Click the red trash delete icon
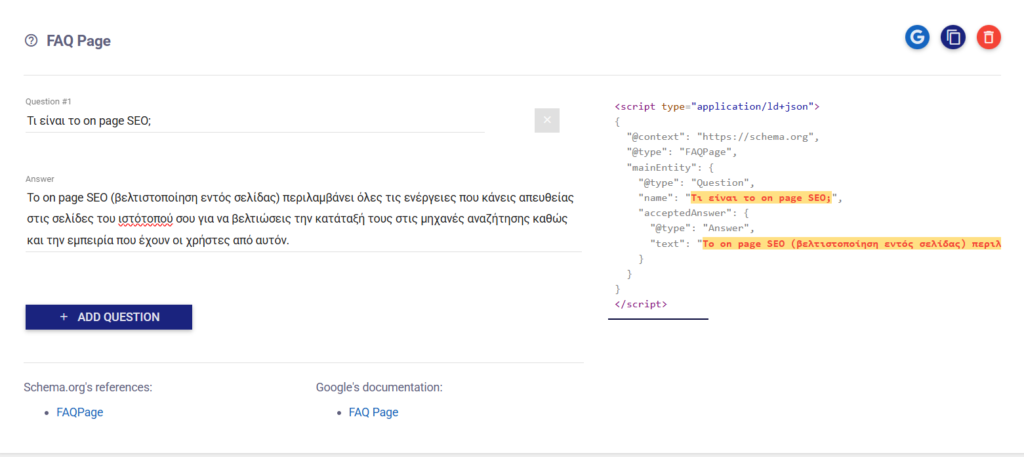Image resolution: width=1024 pixels, height=457 pixels. [988, 37]
